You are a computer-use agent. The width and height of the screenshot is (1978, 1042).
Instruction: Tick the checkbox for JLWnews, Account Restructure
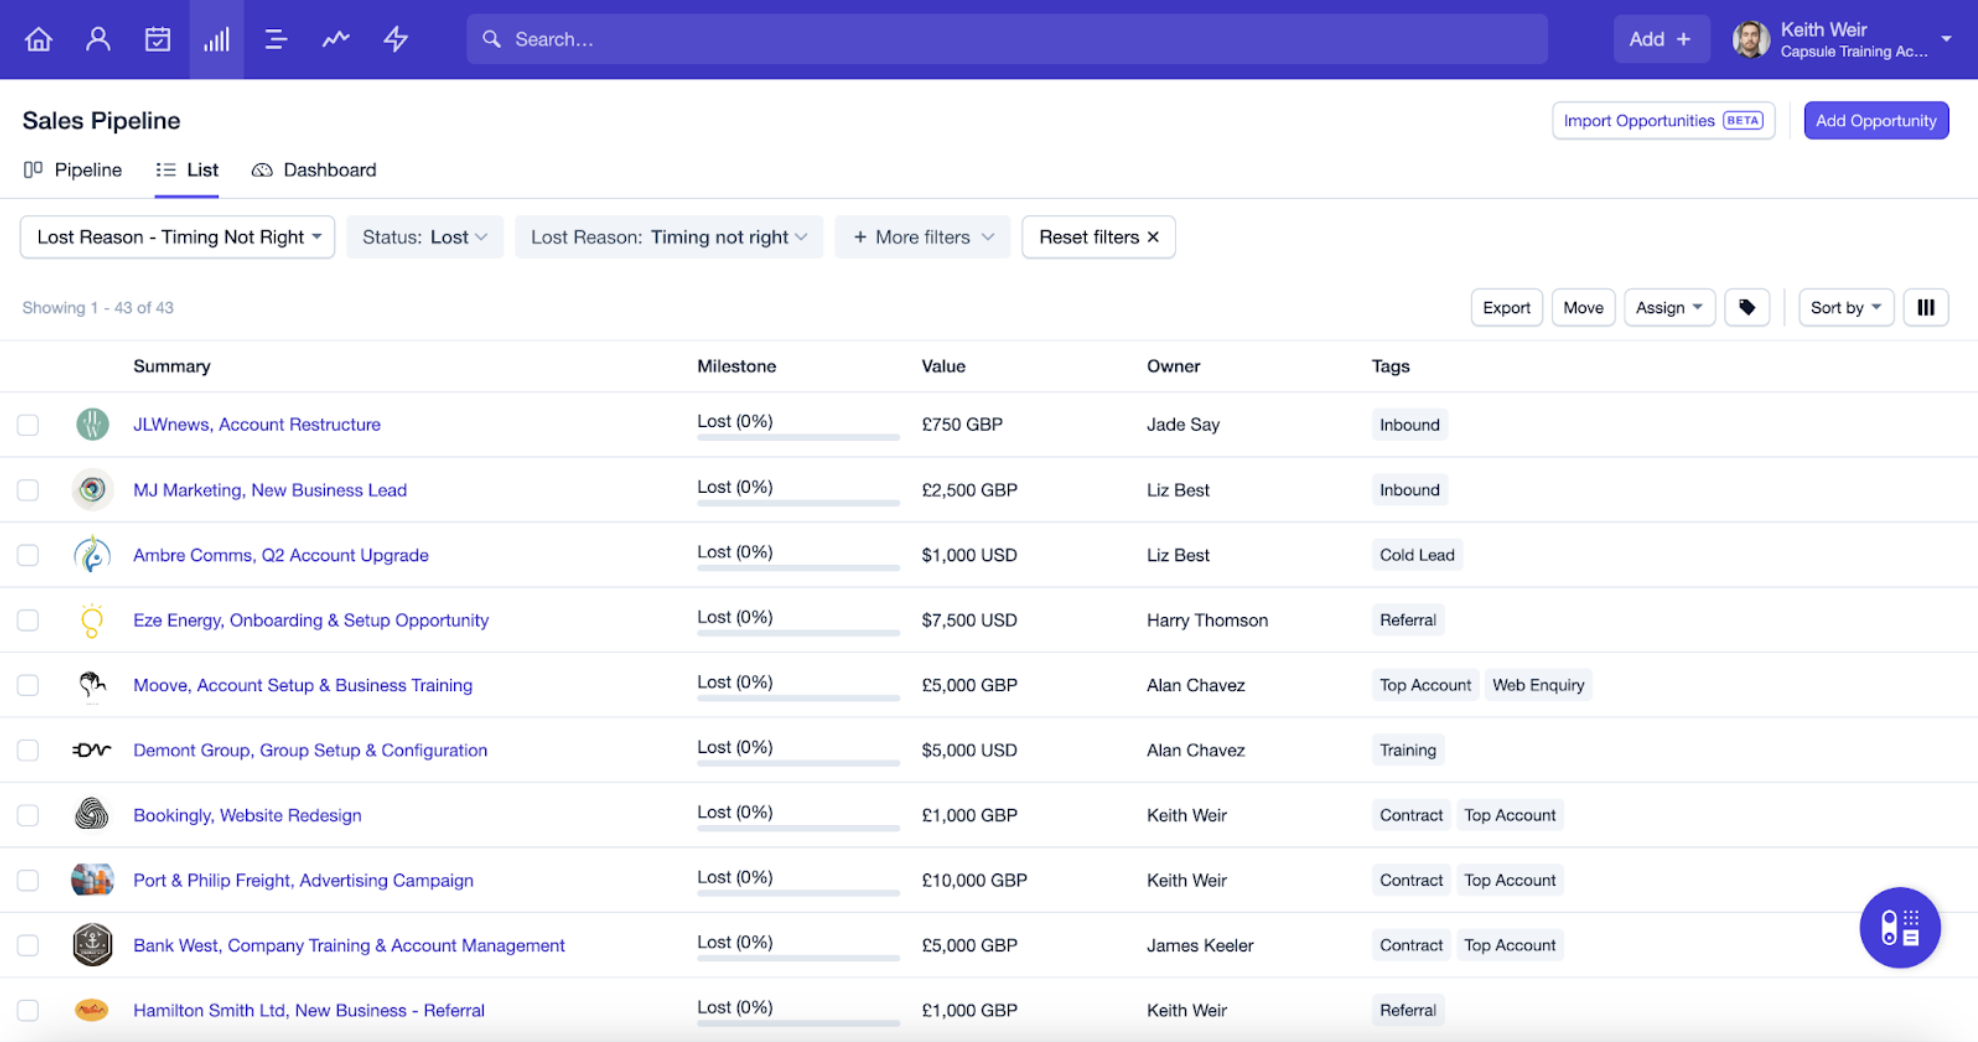click(x=28, y=424)
